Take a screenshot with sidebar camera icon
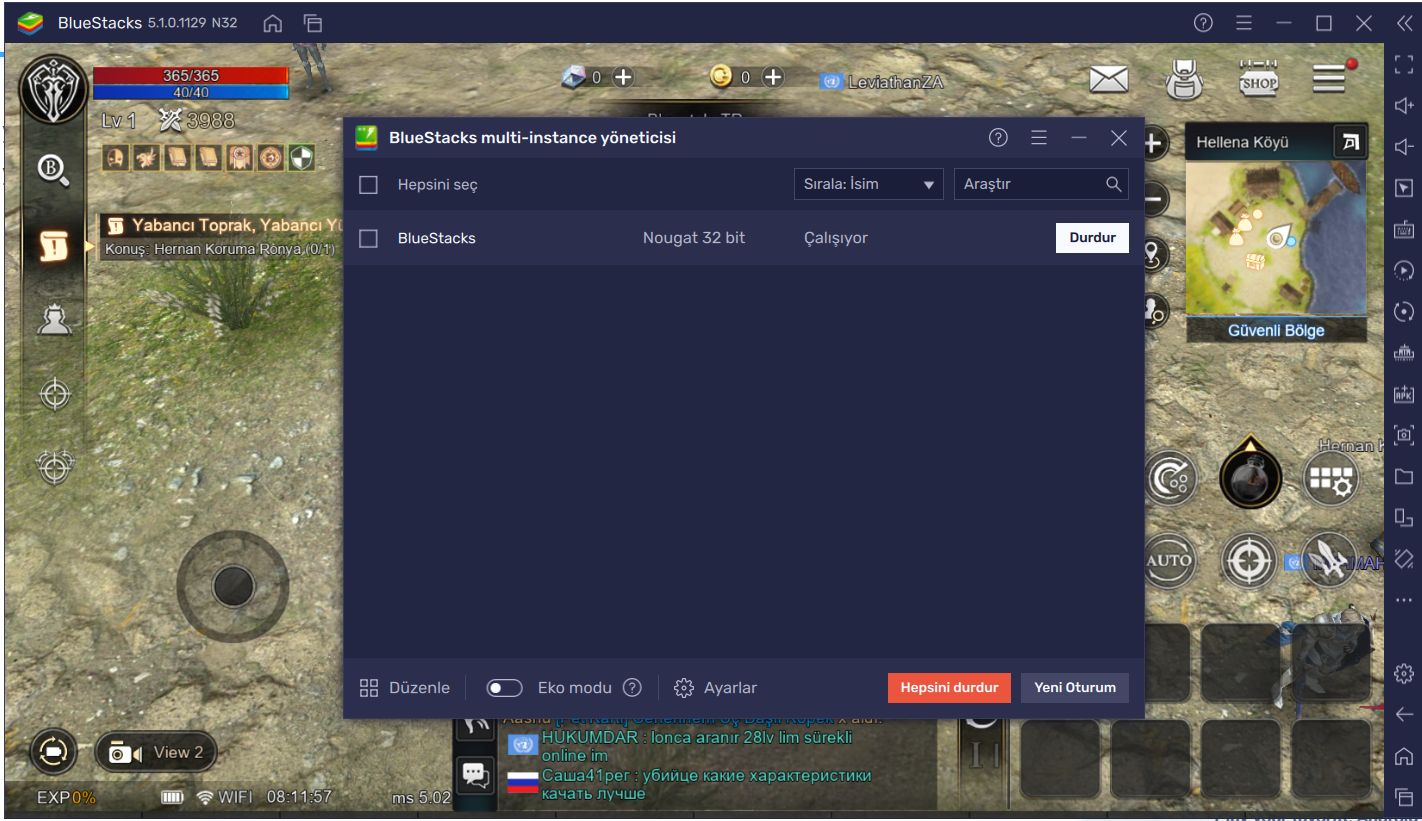The width and height of the screenshot is (1422, 821). point(1403,435)
